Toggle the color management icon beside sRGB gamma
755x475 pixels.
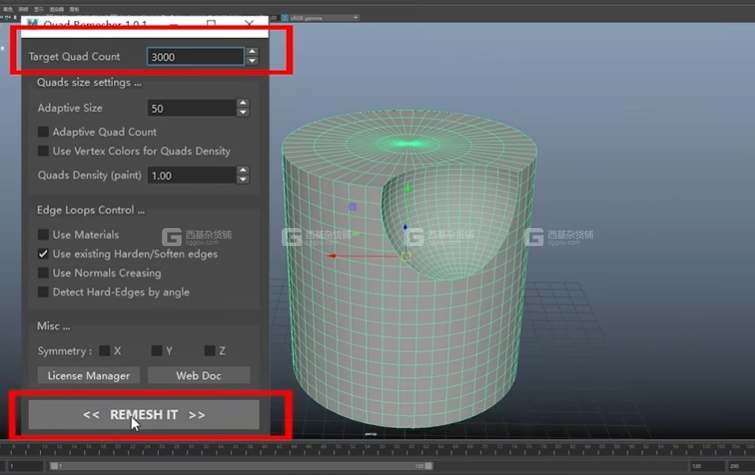(285, 18)
